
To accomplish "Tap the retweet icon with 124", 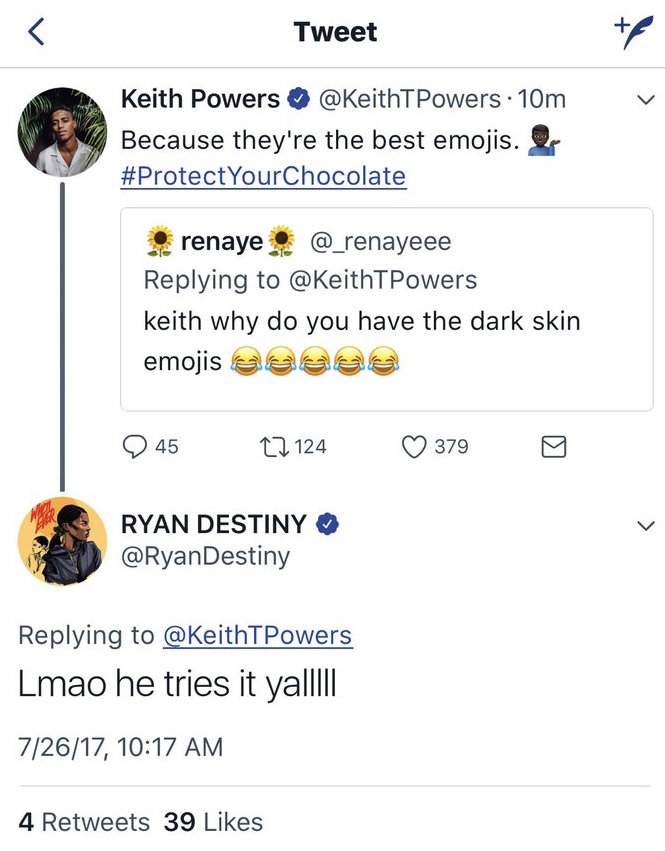I will click(x=272, y=447).
